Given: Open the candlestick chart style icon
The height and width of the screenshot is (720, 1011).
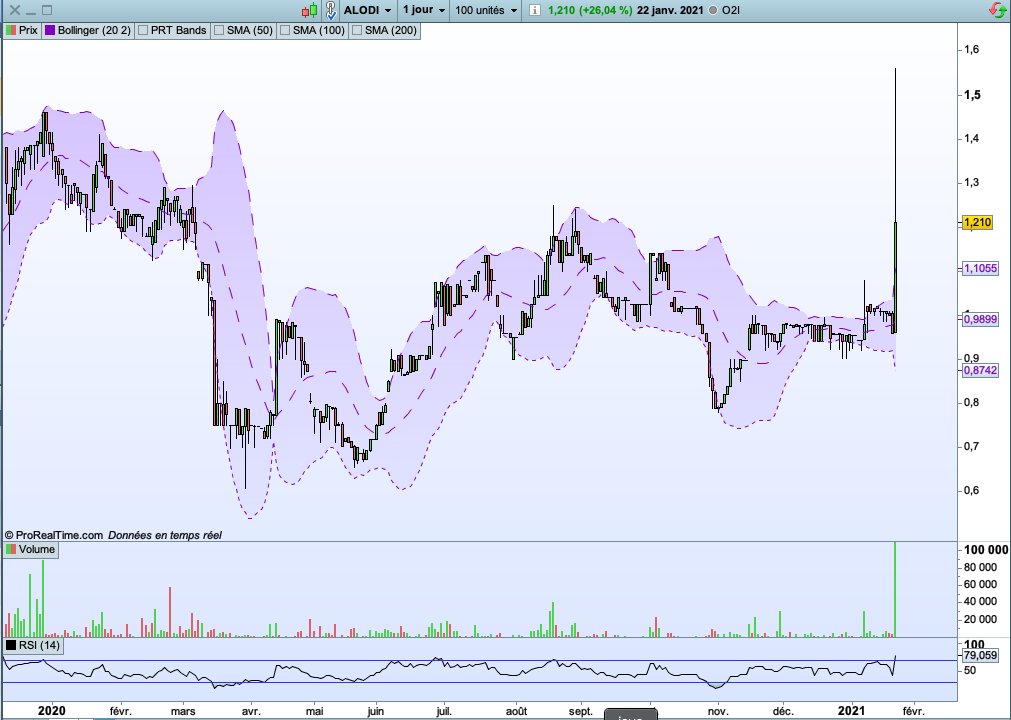Looking at the screenshot, I should (x=310, y=10).
